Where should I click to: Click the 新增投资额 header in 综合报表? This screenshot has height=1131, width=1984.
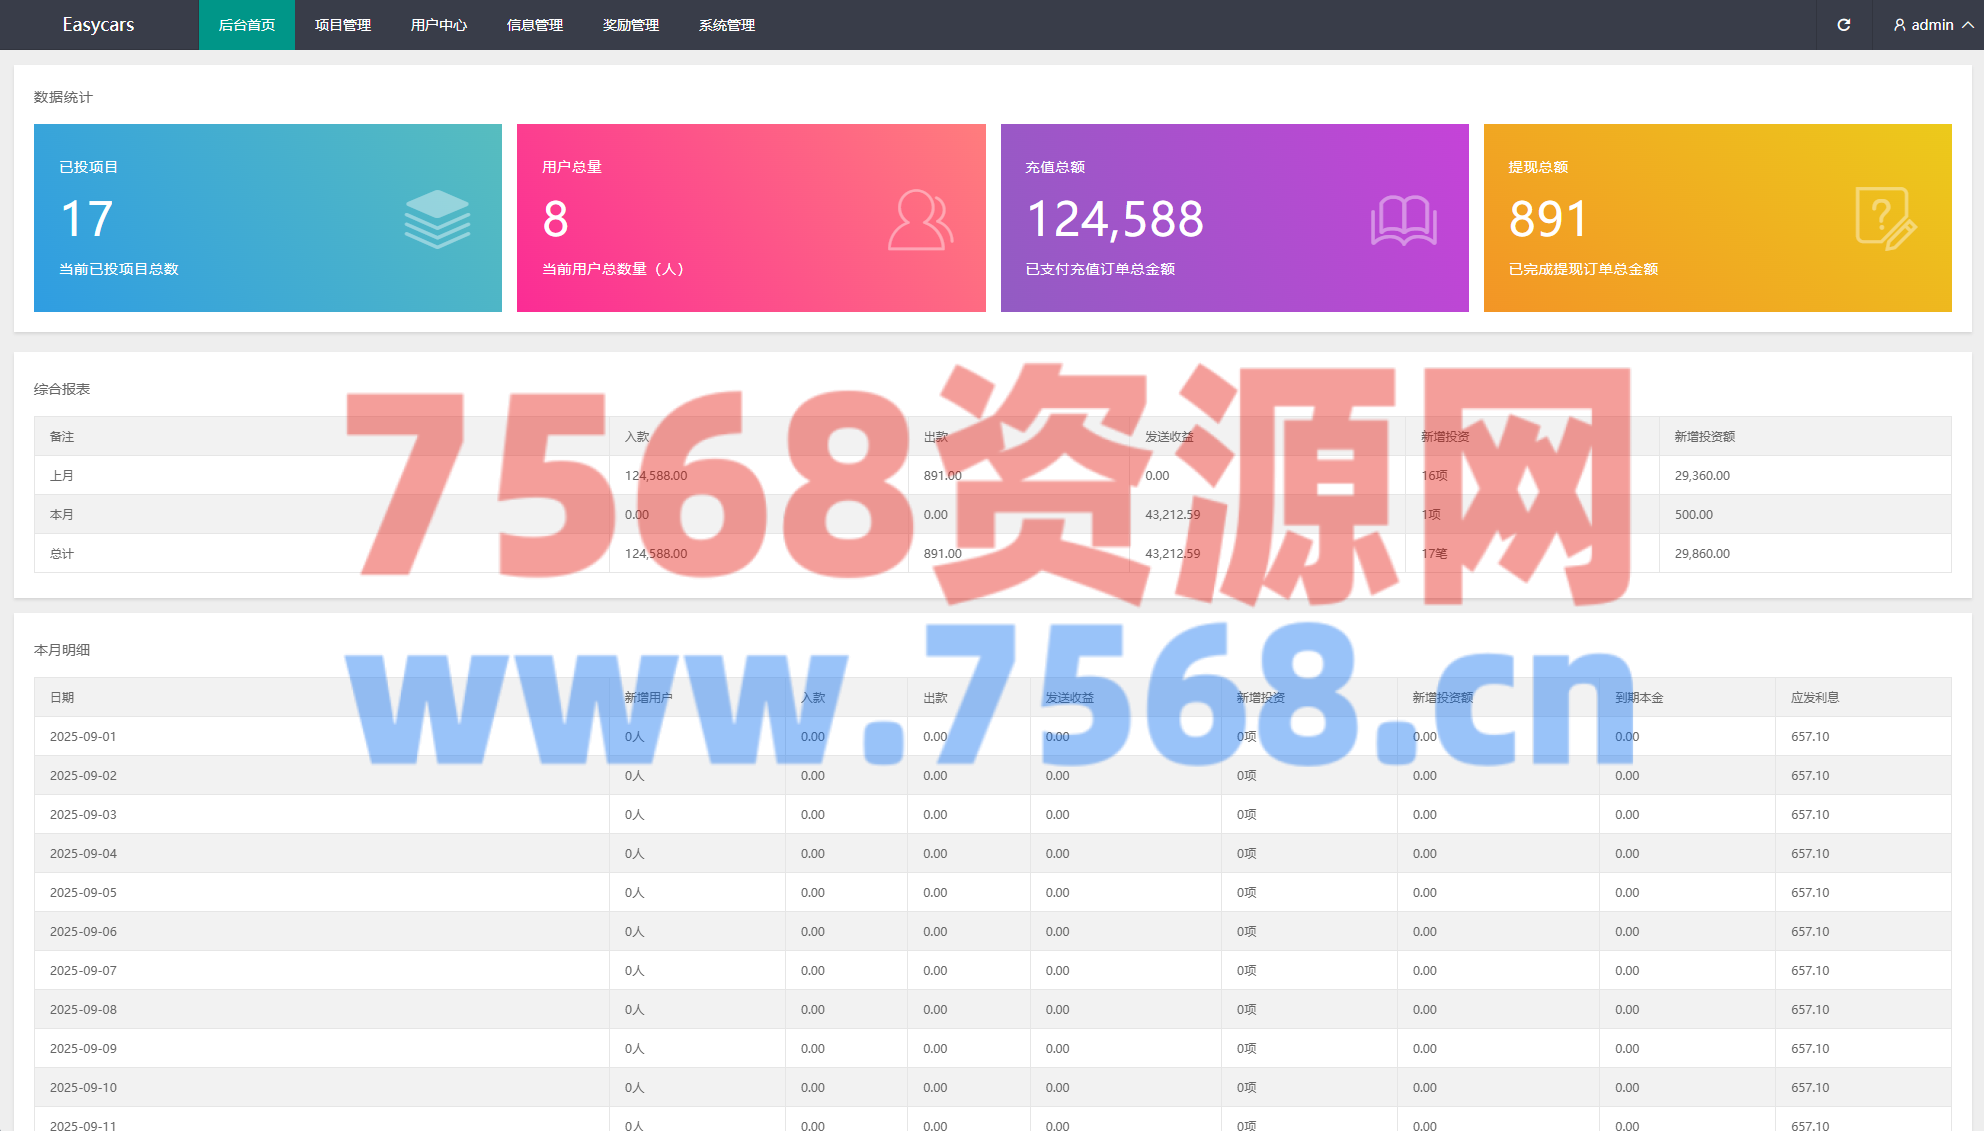(x=1704, y=437)
